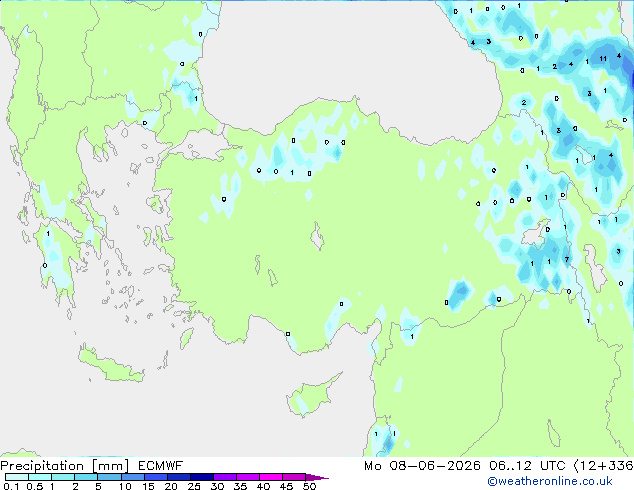Click the '06..12 UTC' time range text
The image size is (634, 490).
526,466
